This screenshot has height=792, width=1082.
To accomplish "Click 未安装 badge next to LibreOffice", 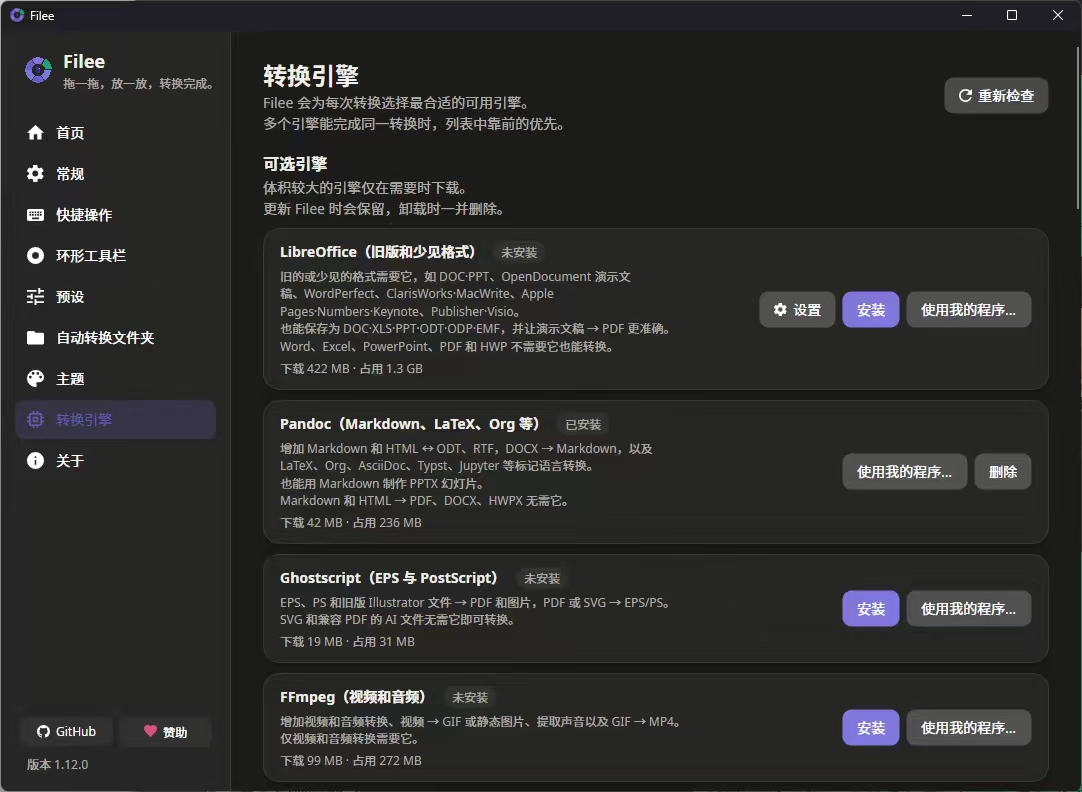I will click(x=519, y=253).
